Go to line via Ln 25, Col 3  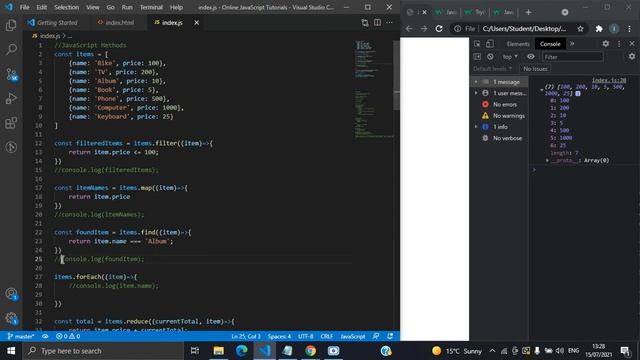(246, 336)
